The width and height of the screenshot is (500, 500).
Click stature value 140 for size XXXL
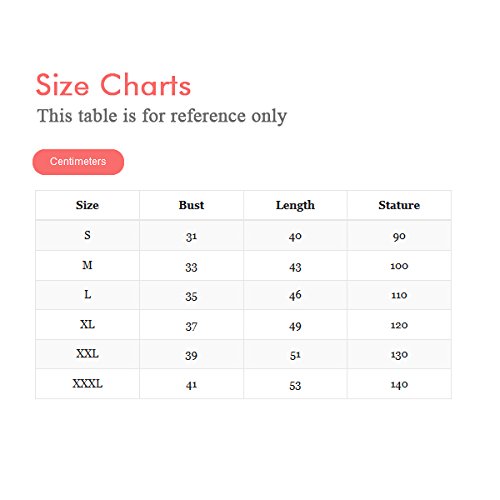point(399,385)
